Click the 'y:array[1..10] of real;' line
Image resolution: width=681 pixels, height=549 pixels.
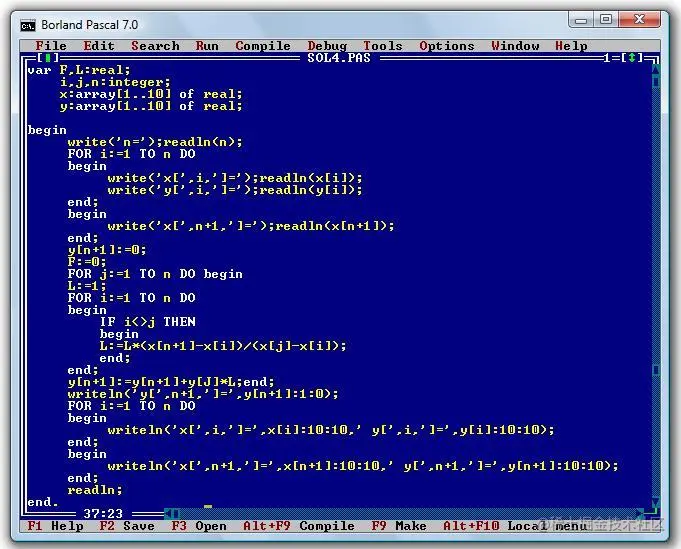pos(151,106)
